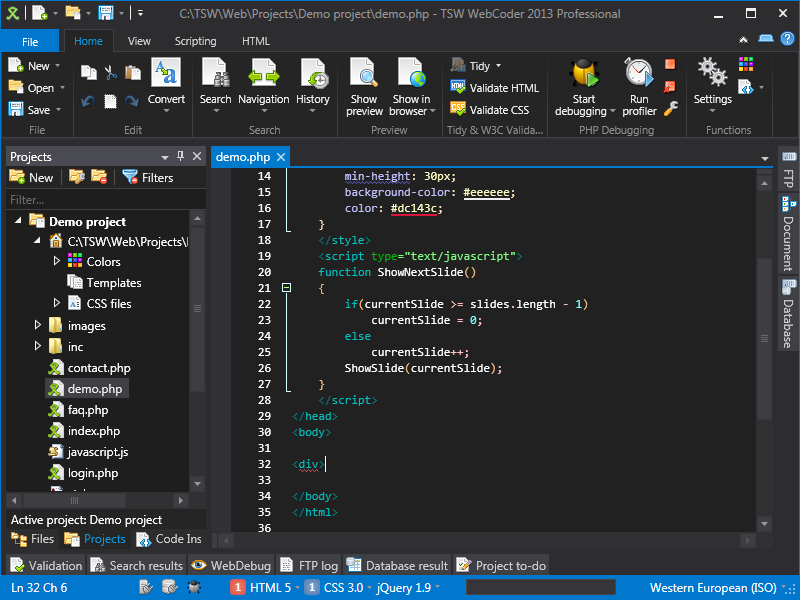The width and height of the screenshot is (800, 600).
Task: Click the Validate CSS button
Action: (x=490, y=110)
